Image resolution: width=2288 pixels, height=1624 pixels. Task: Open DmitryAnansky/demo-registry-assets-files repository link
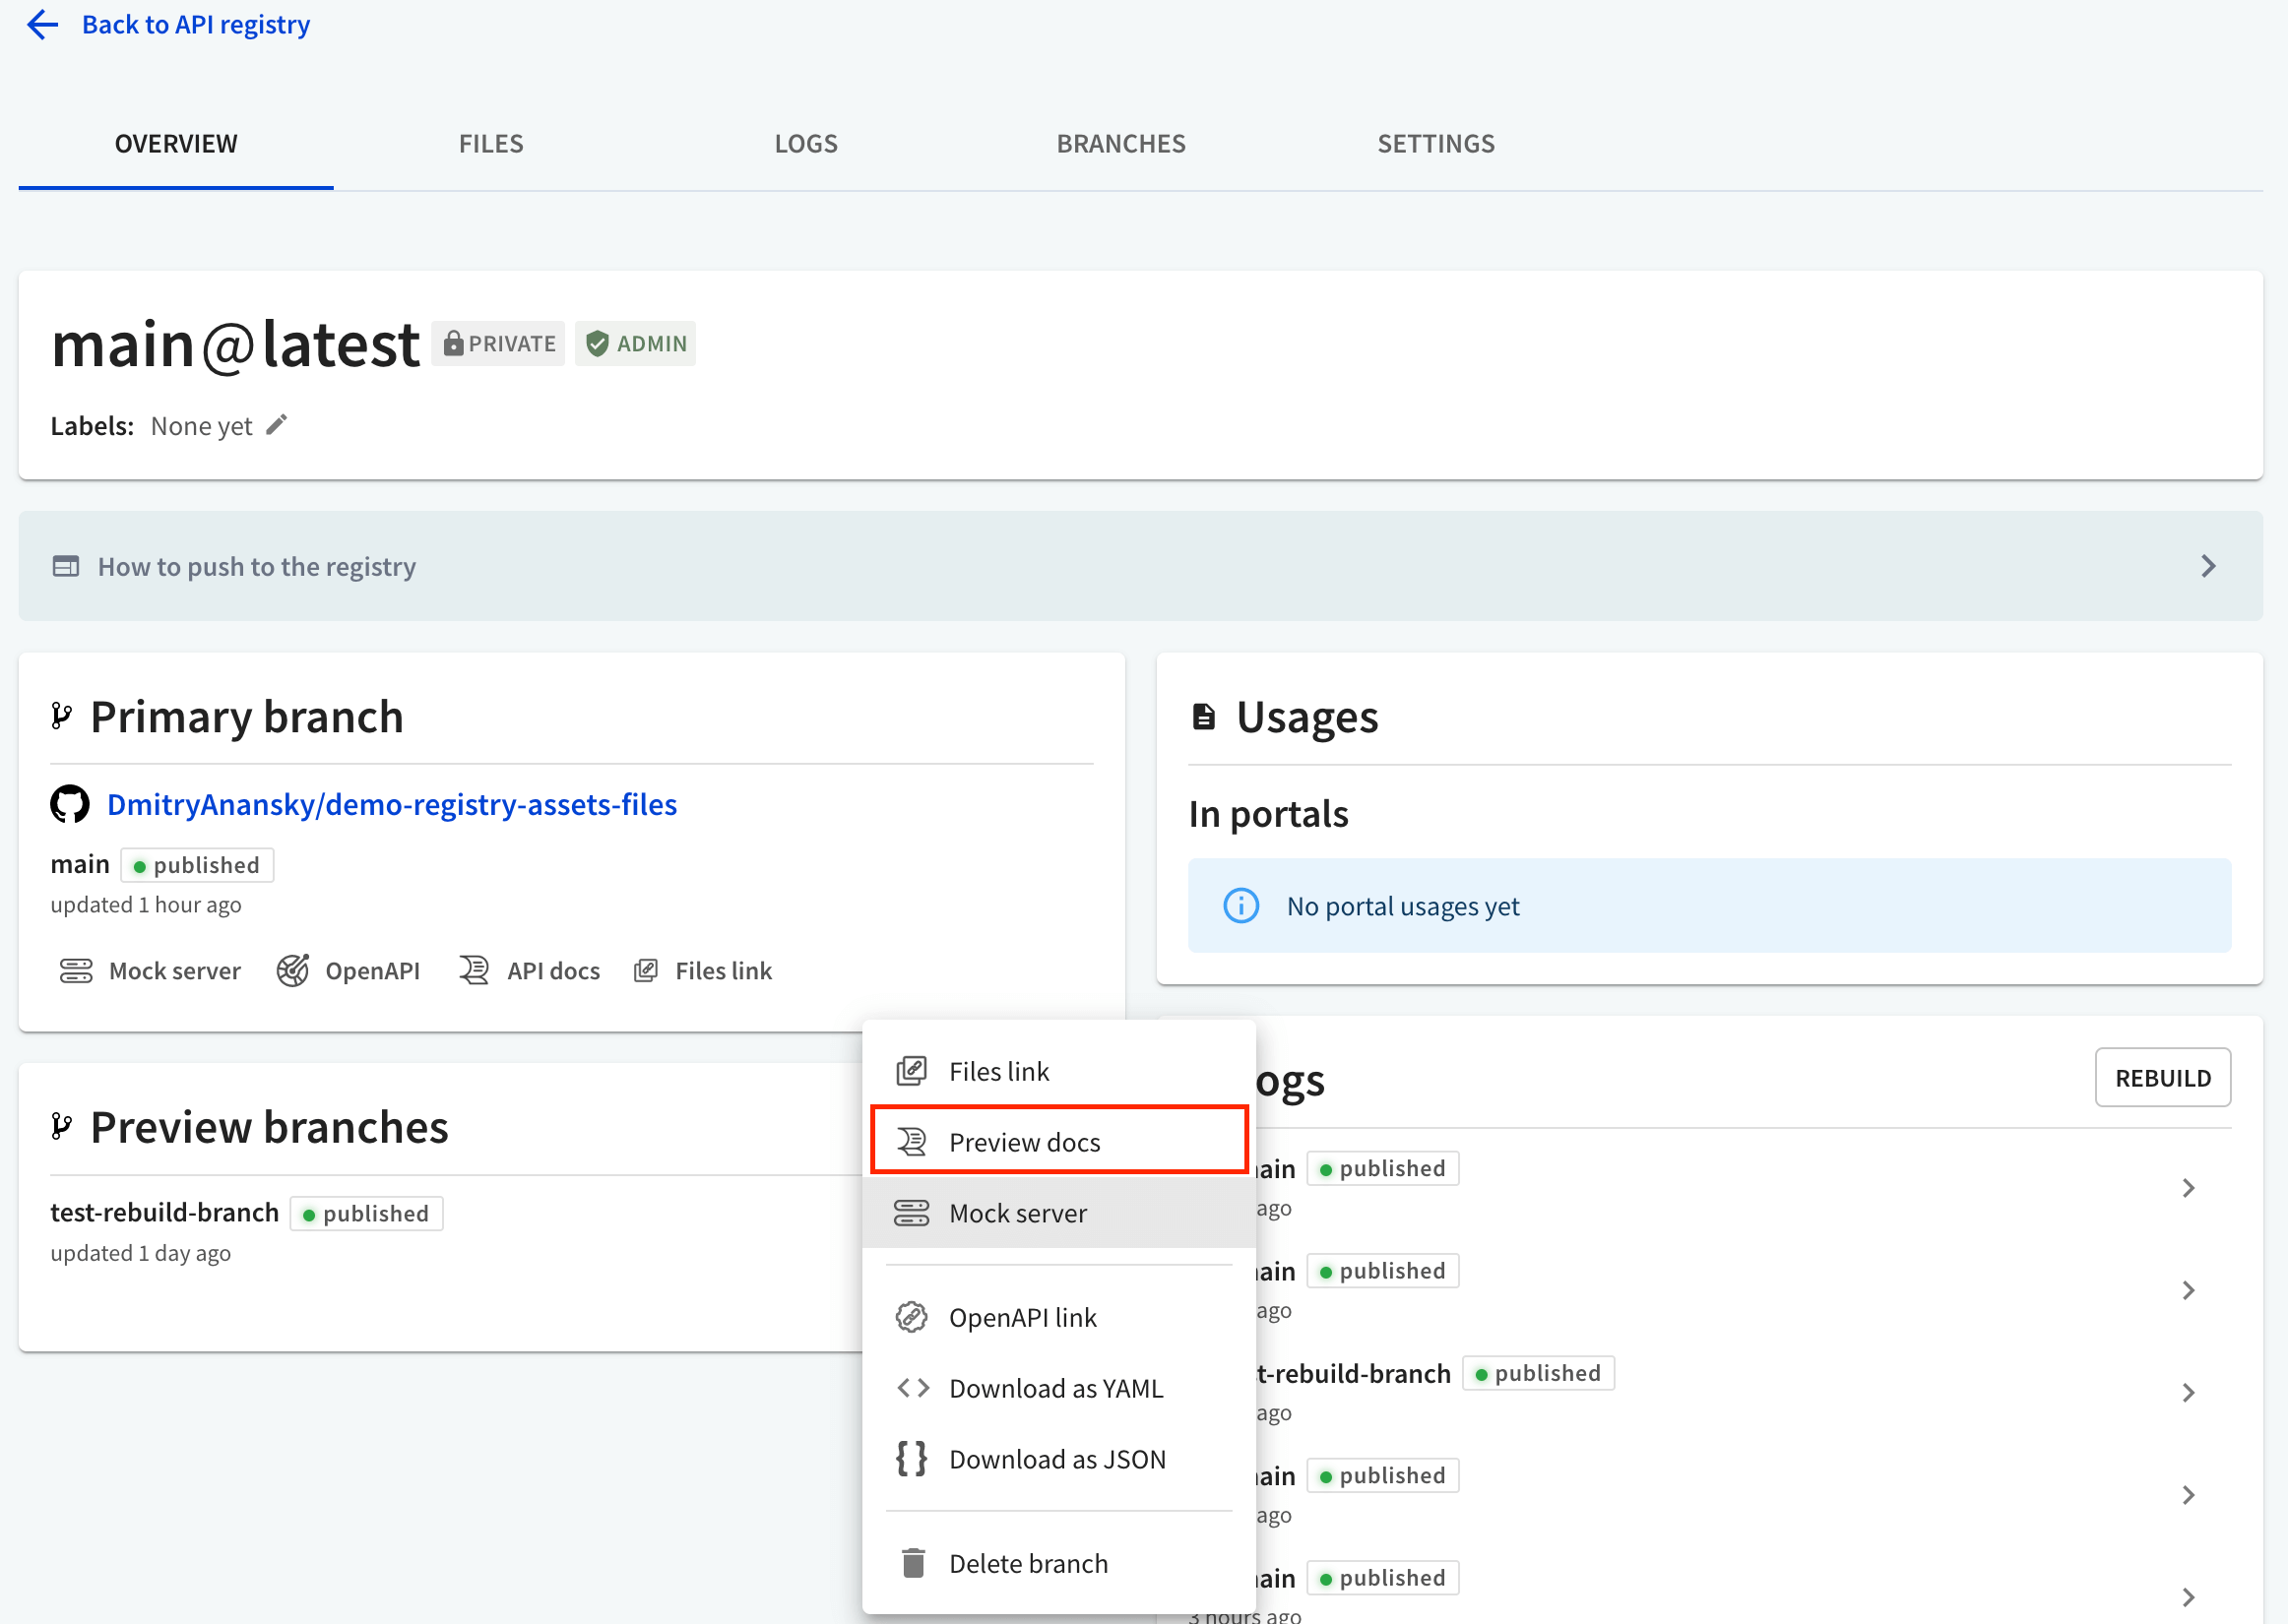[392, 804]
